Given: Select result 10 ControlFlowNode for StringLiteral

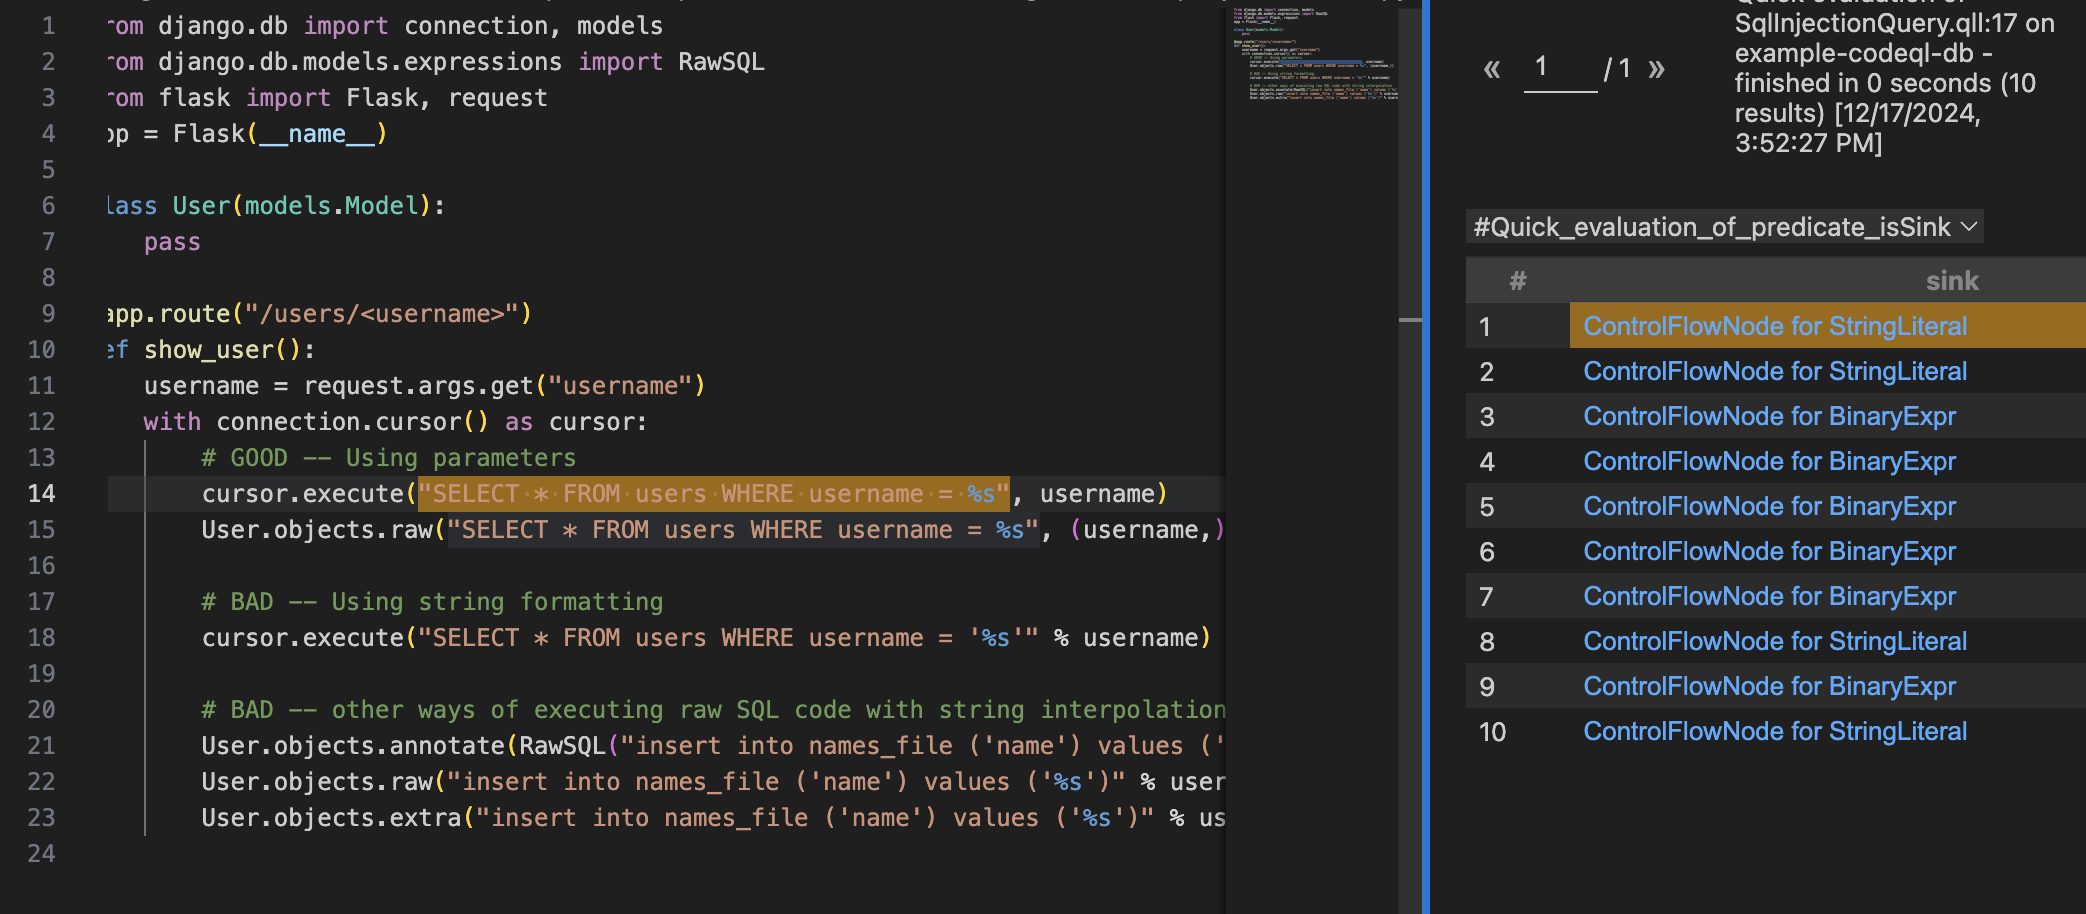Looking at the screenshot, I should tap(1774, 731).
